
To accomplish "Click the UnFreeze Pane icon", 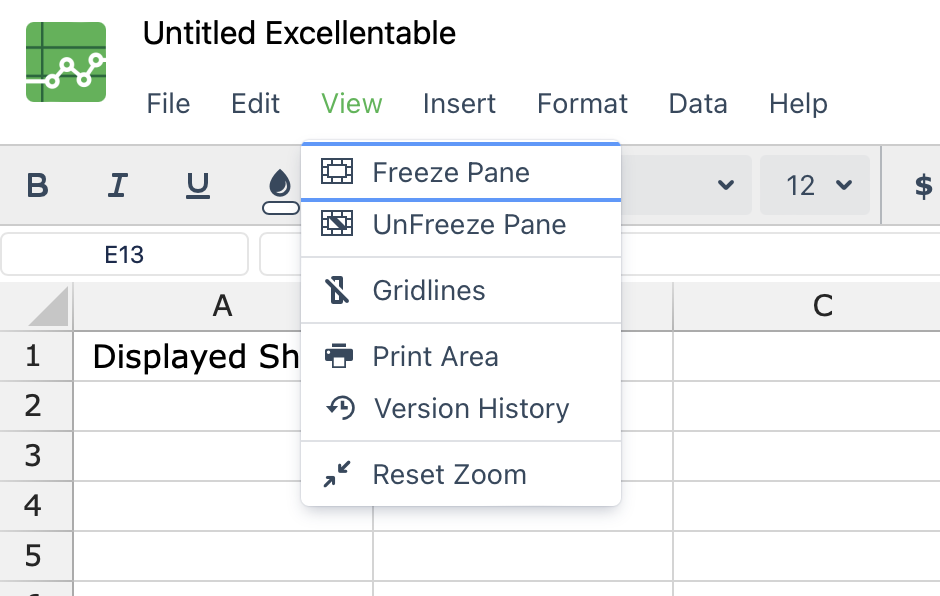I will pos(337,224).
